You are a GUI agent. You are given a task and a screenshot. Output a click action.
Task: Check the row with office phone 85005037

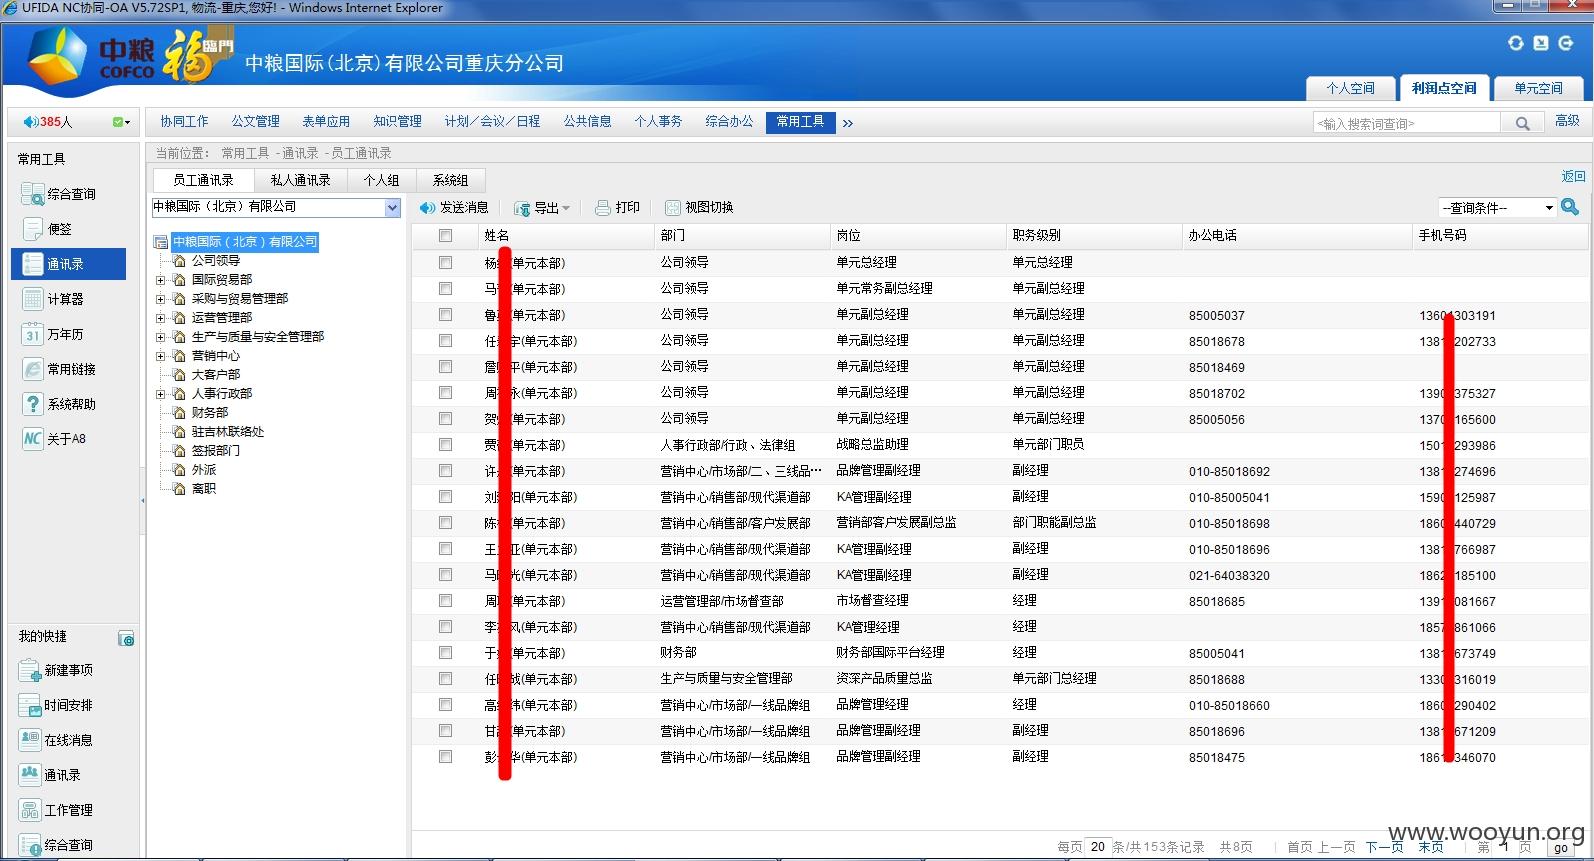coord(445,315)
